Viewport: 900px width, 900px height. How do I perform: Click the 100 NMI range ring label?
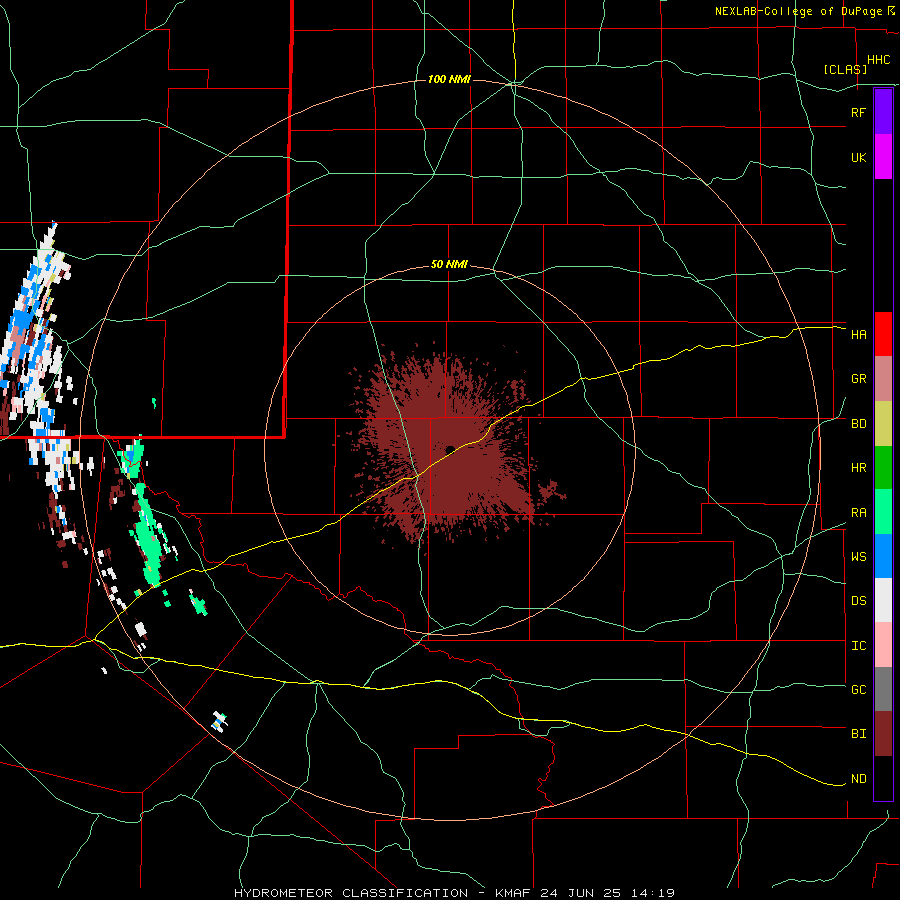pyautogui.click(x=449, y=79)
